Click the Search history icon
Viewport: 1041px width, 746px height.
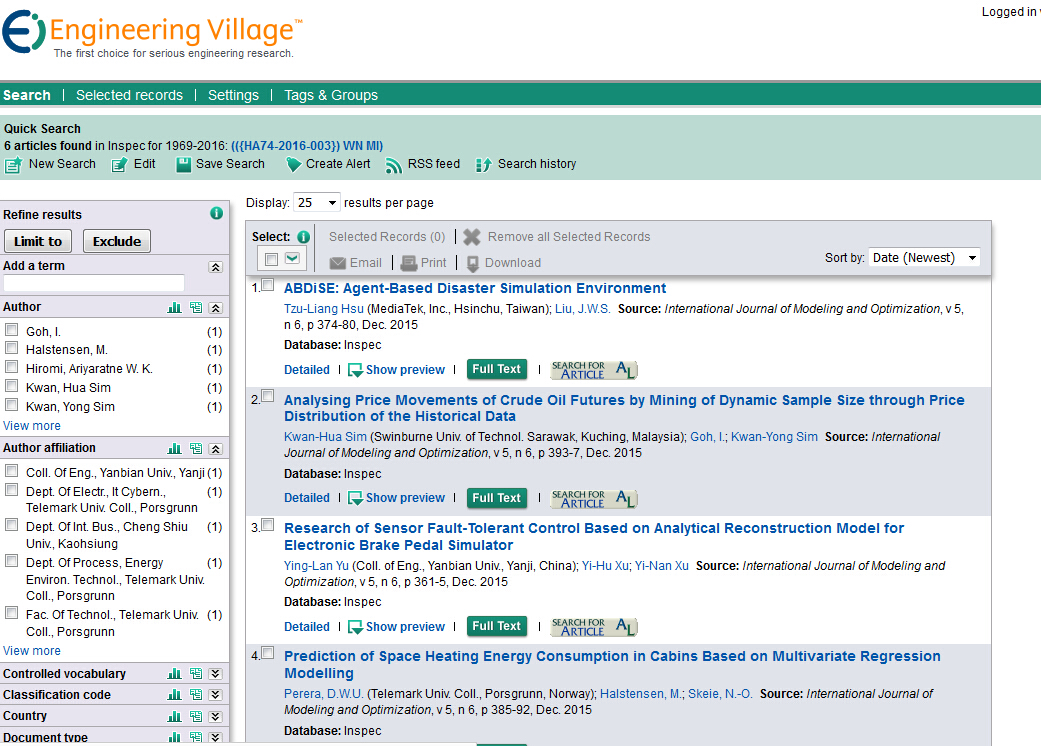pyautogui.click(x=484, y=165)
